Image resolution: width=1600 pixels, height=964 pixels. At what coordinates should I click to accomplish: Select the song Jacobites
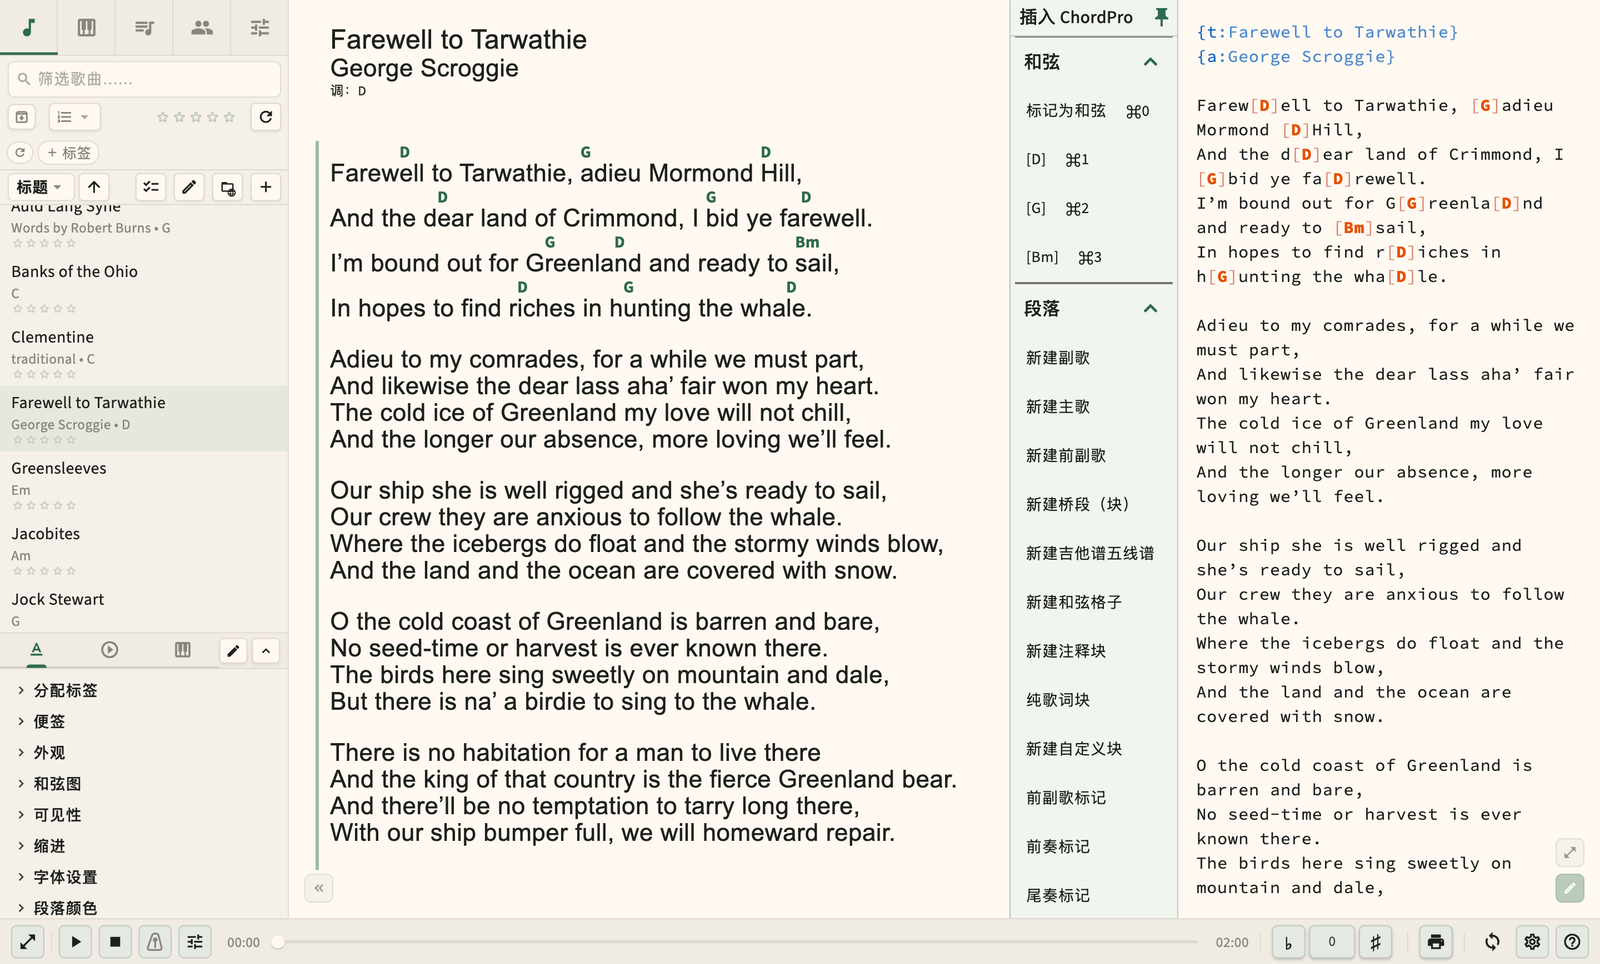pyautogui.click(x=144, y=549)
